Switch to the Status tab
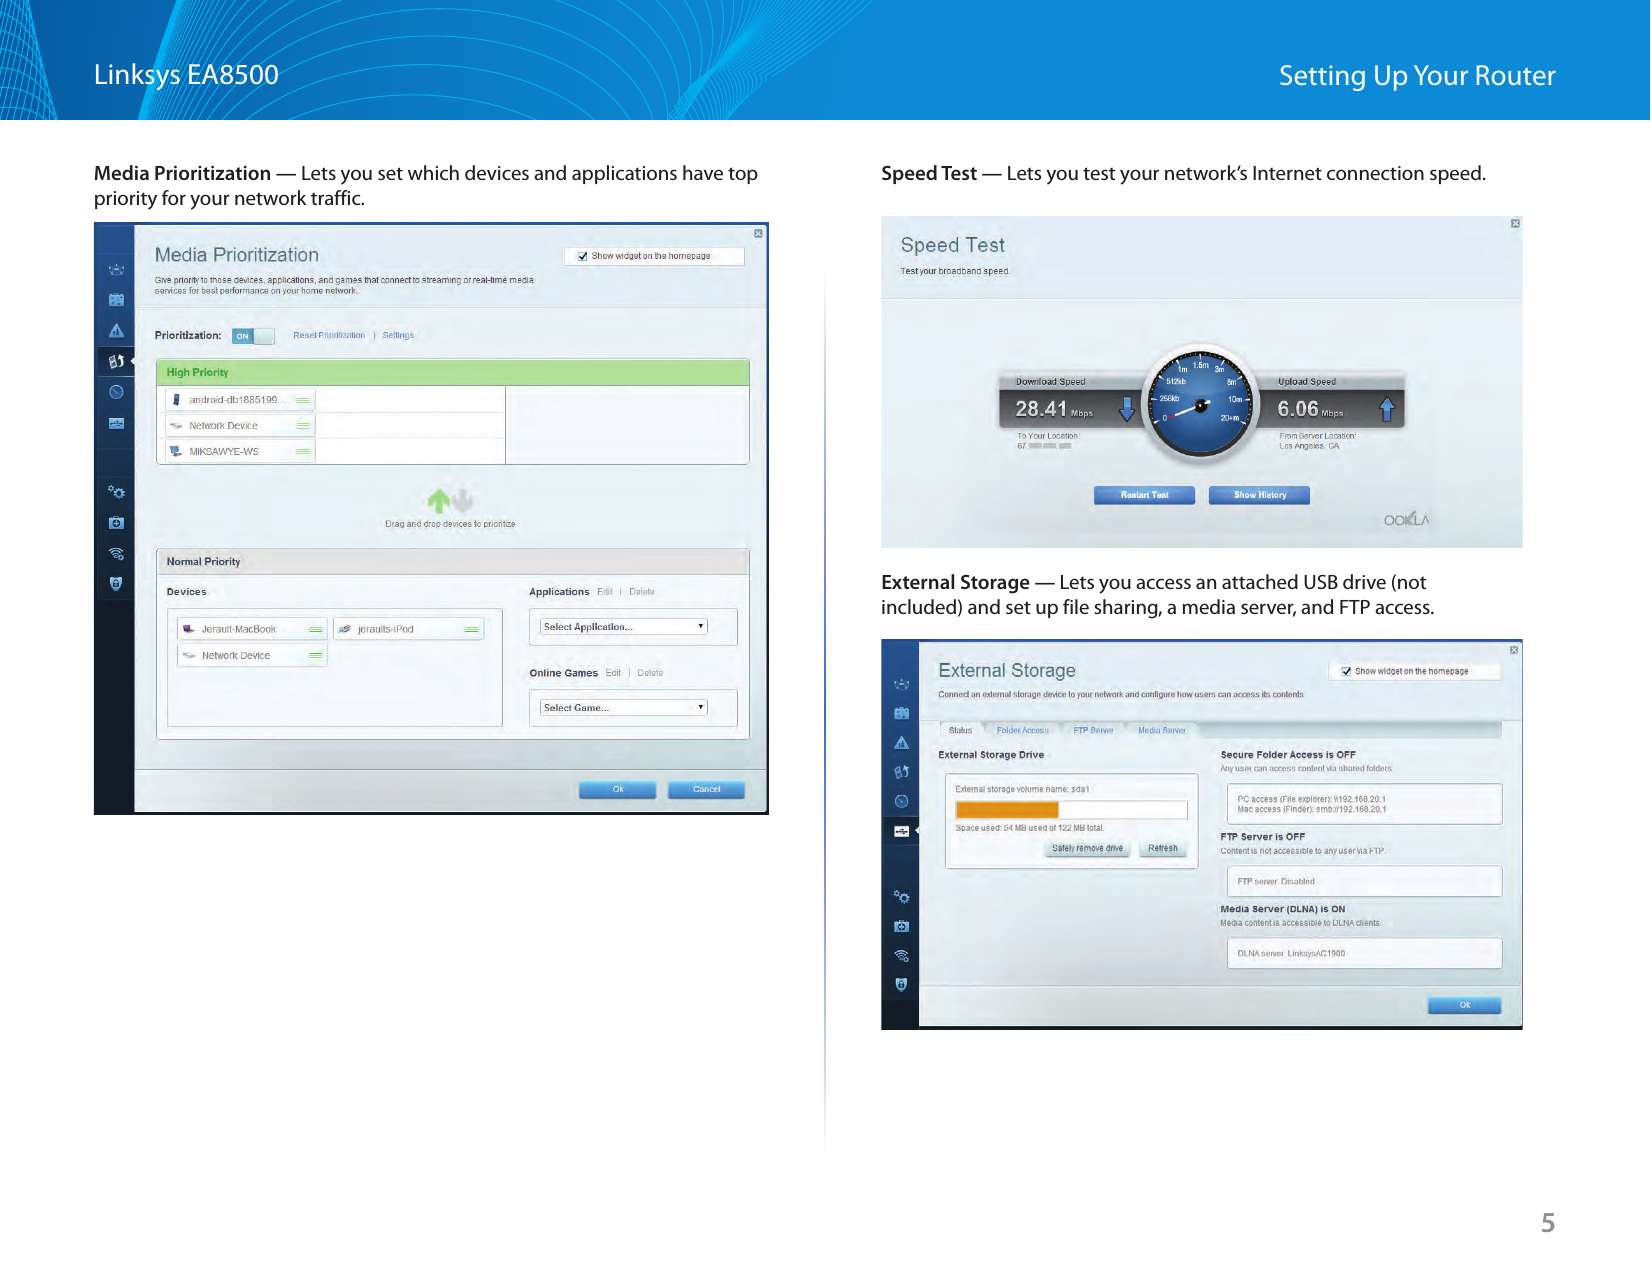The width and height of the screenshot is (1651, 1275). tap(960, 730)
